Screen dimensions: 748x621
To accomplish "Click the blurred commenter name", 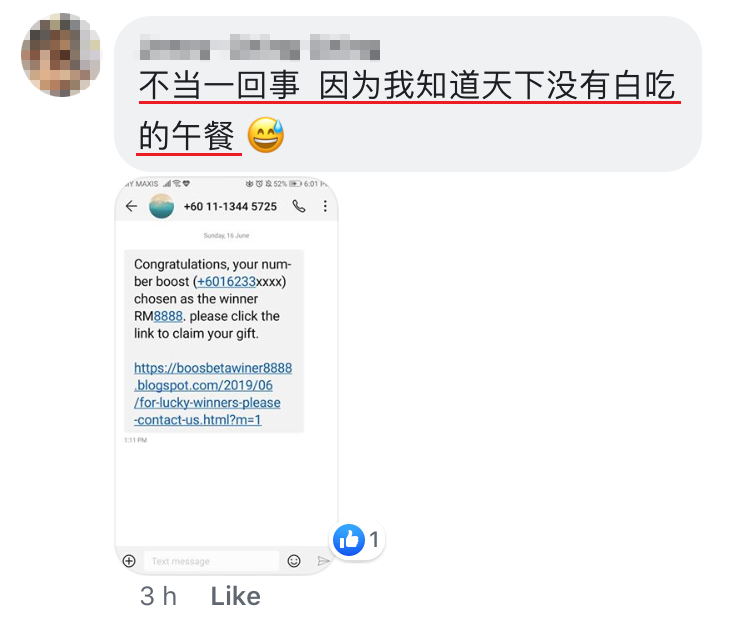I will tap(260, 47).
